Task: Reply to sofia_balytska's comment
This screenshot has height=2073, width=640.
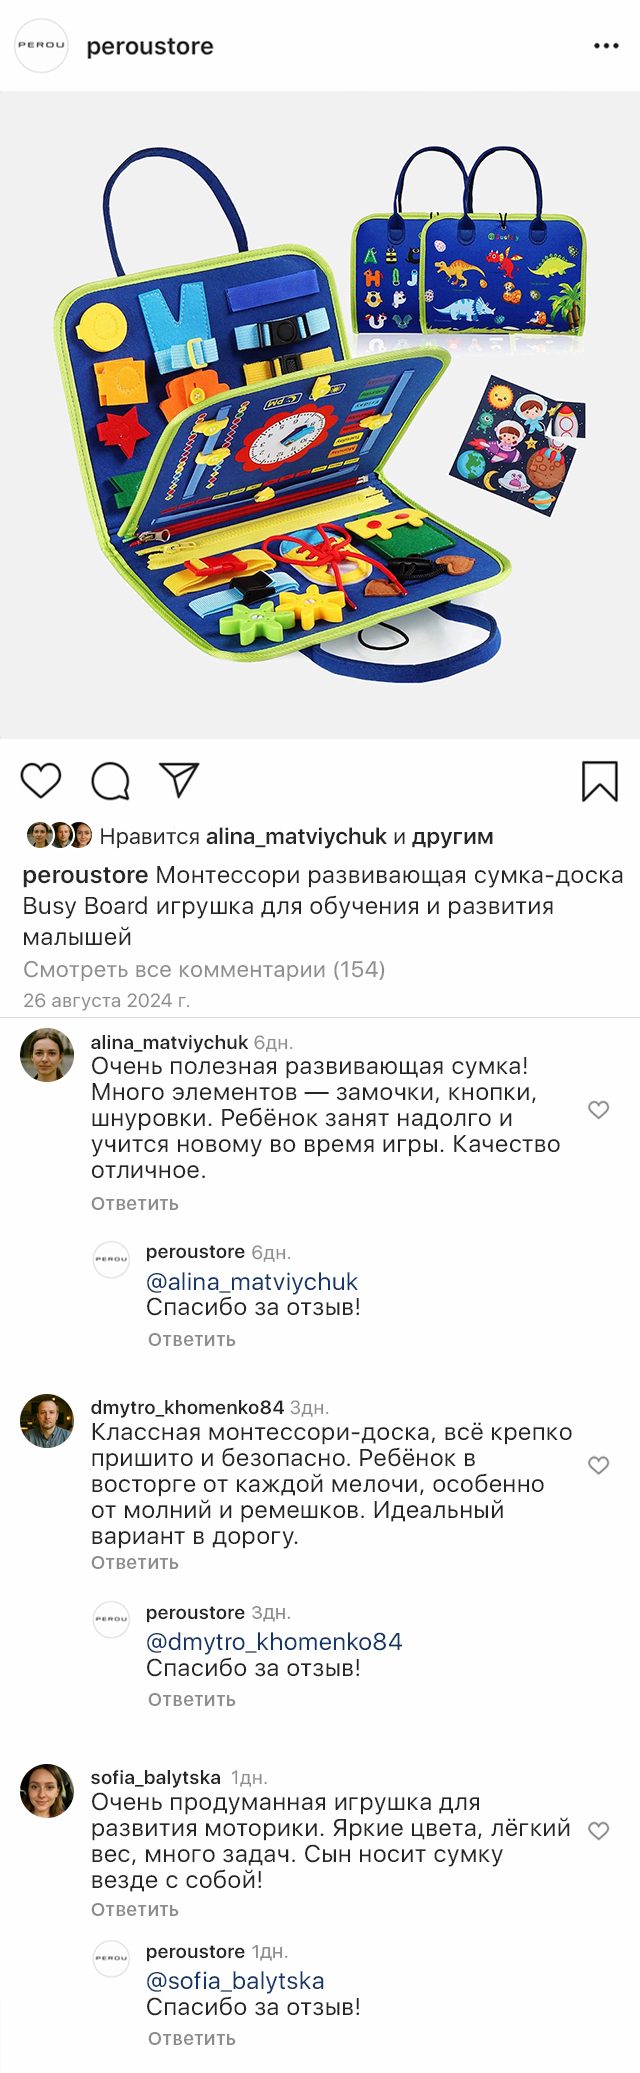Action: tap(135, 1909)
